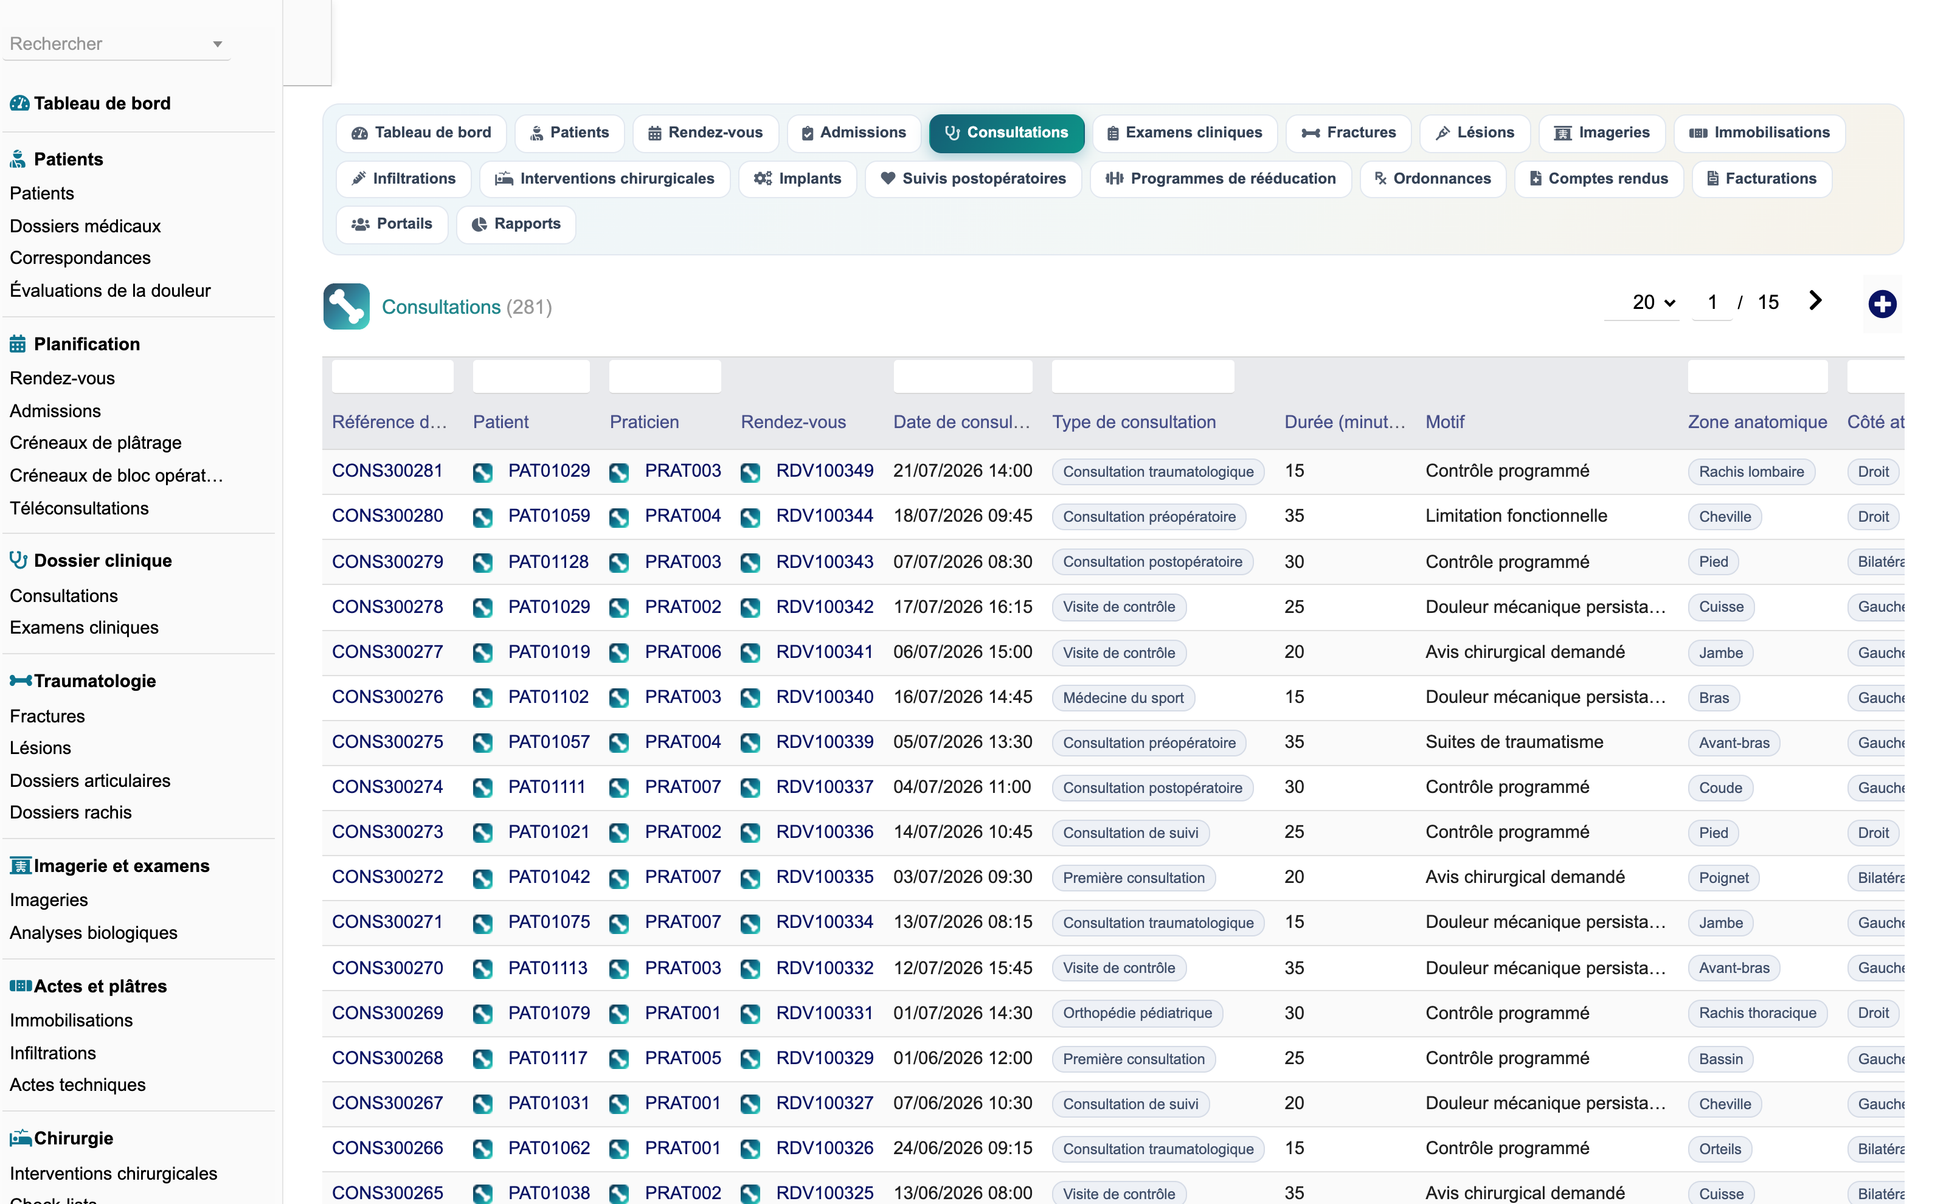Click the Tableau de bord sidebar gauge icon
Image resolution: width=1946 pixels, height=1204 pixels.
click(19, 103)
